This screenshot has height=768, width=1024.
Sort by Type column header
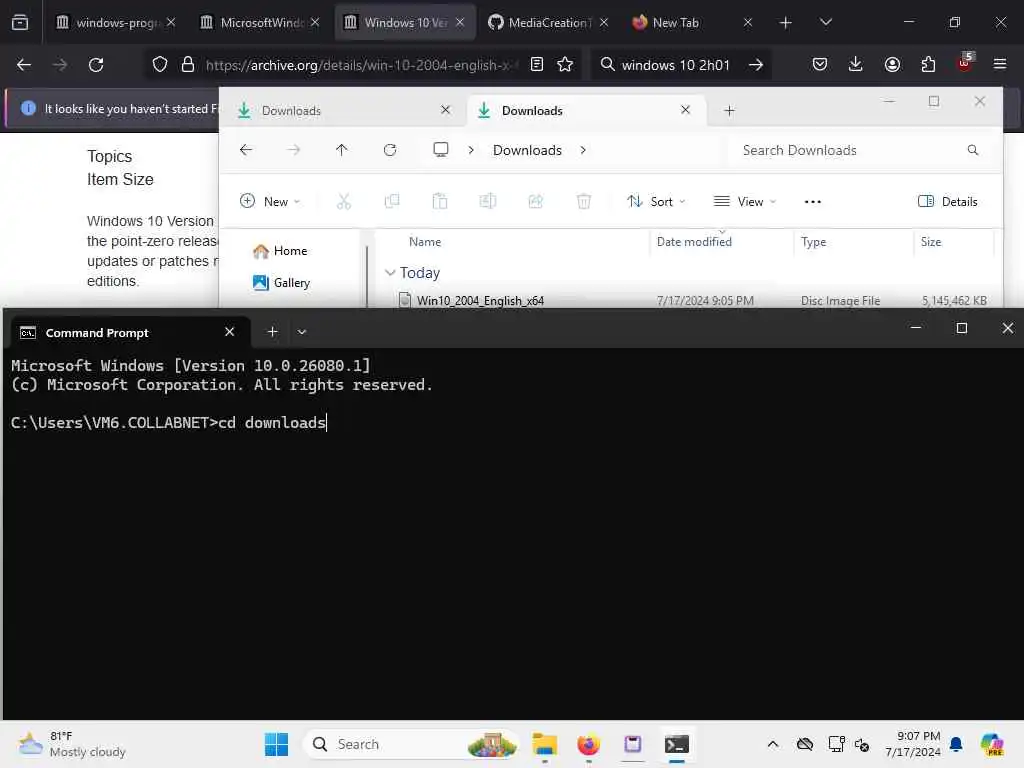pos(813,242)
